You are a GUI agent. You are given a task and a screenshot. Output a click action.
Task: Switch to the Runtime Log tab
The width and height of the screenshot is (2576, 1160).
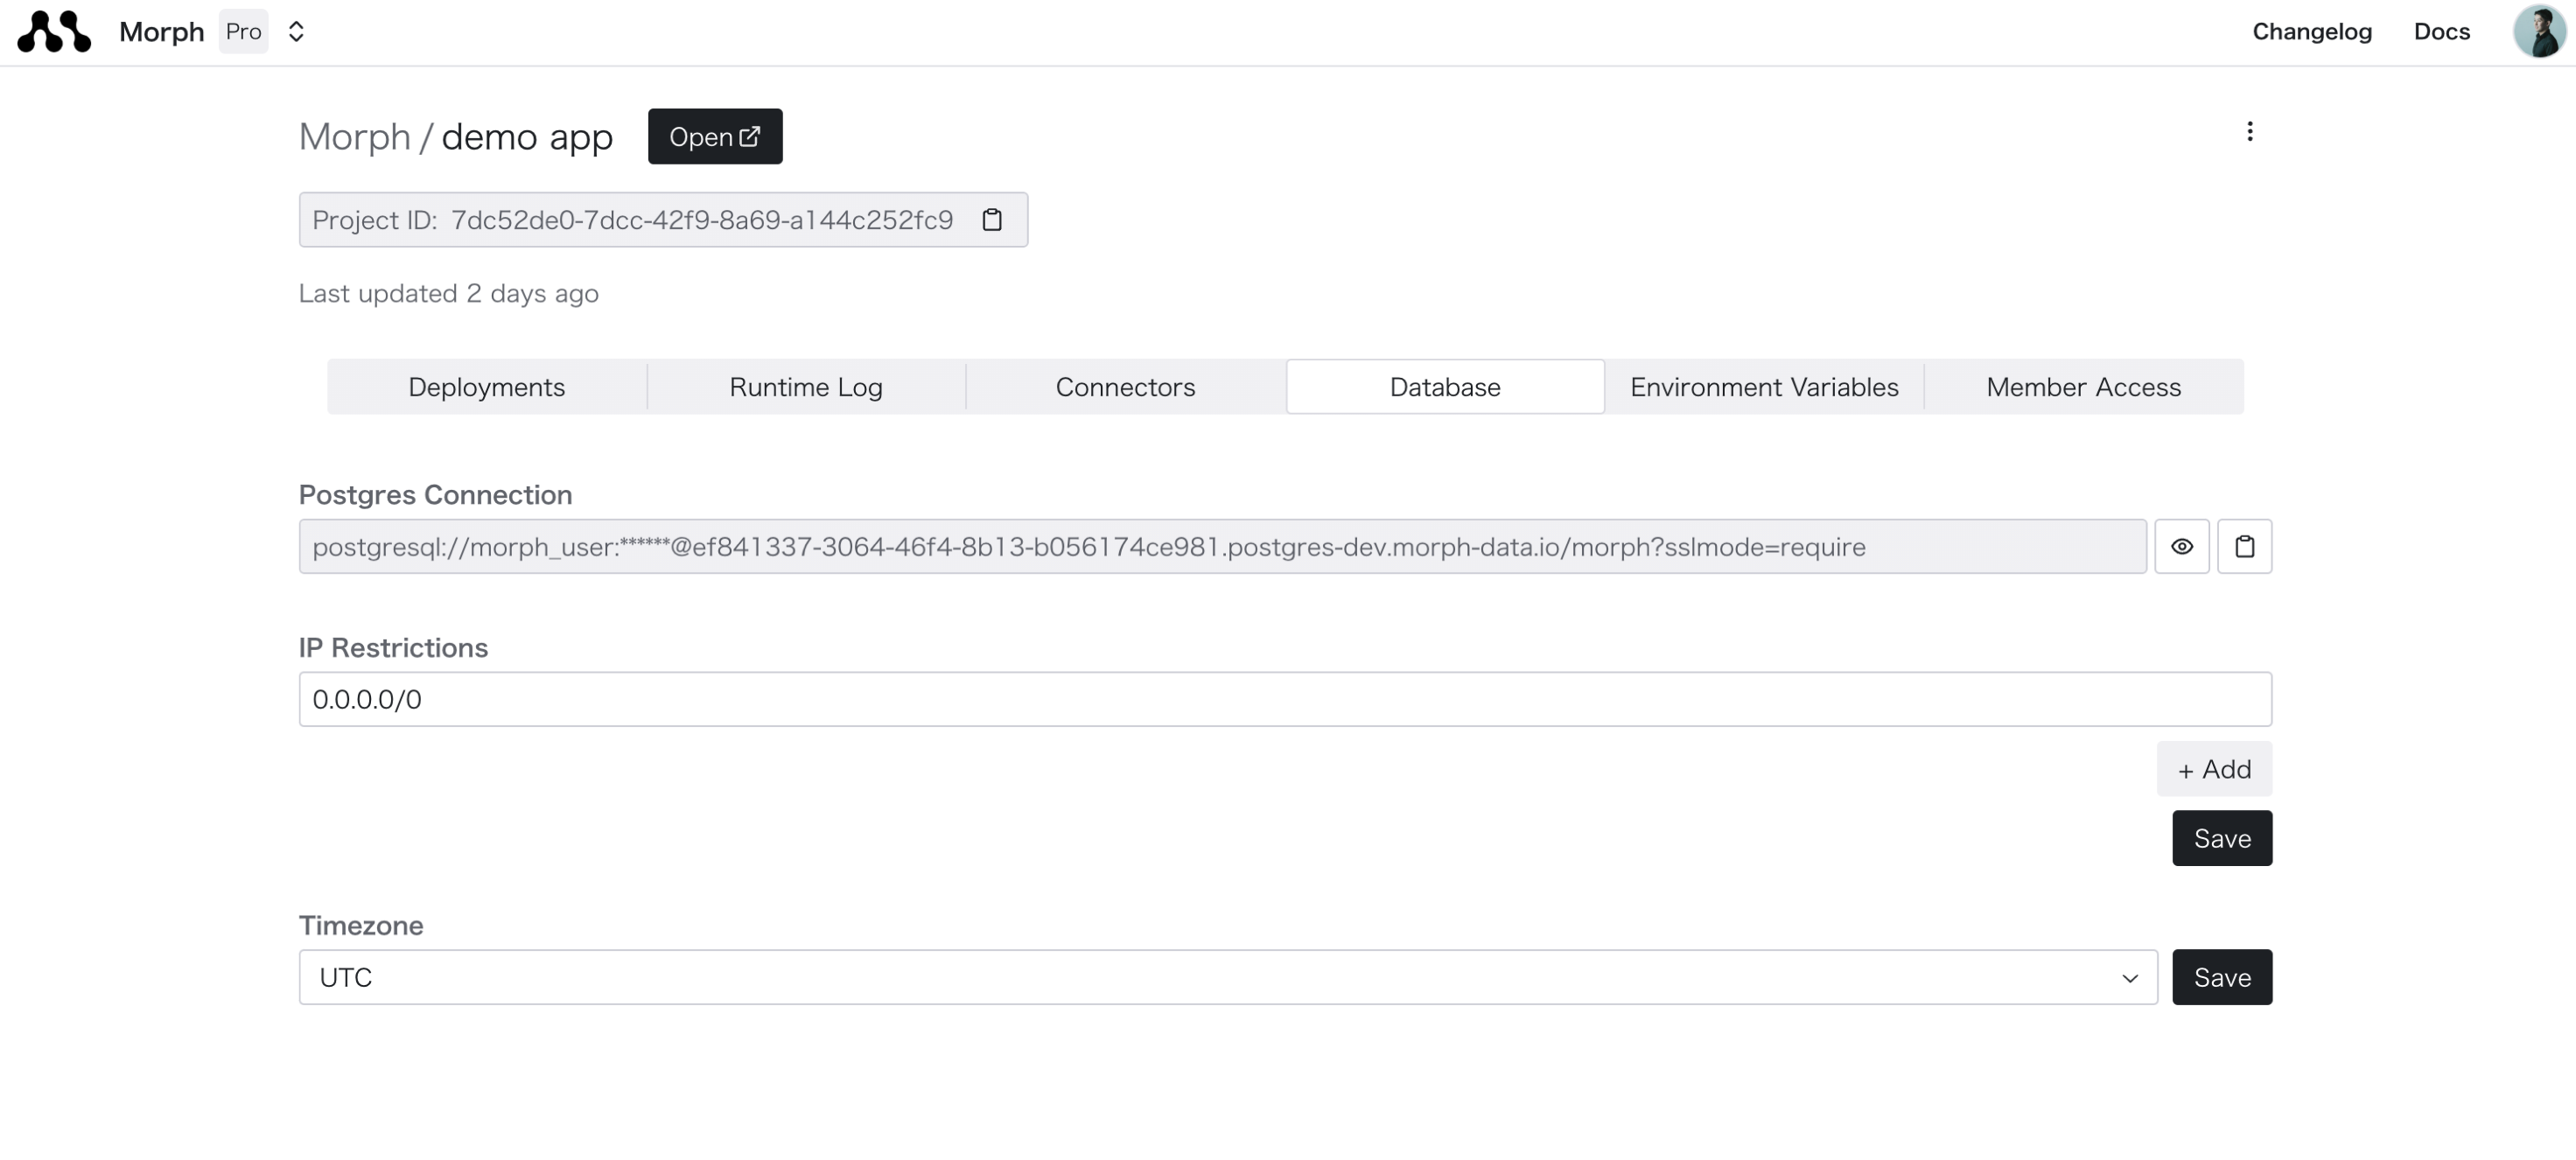[x=805, y=387]
